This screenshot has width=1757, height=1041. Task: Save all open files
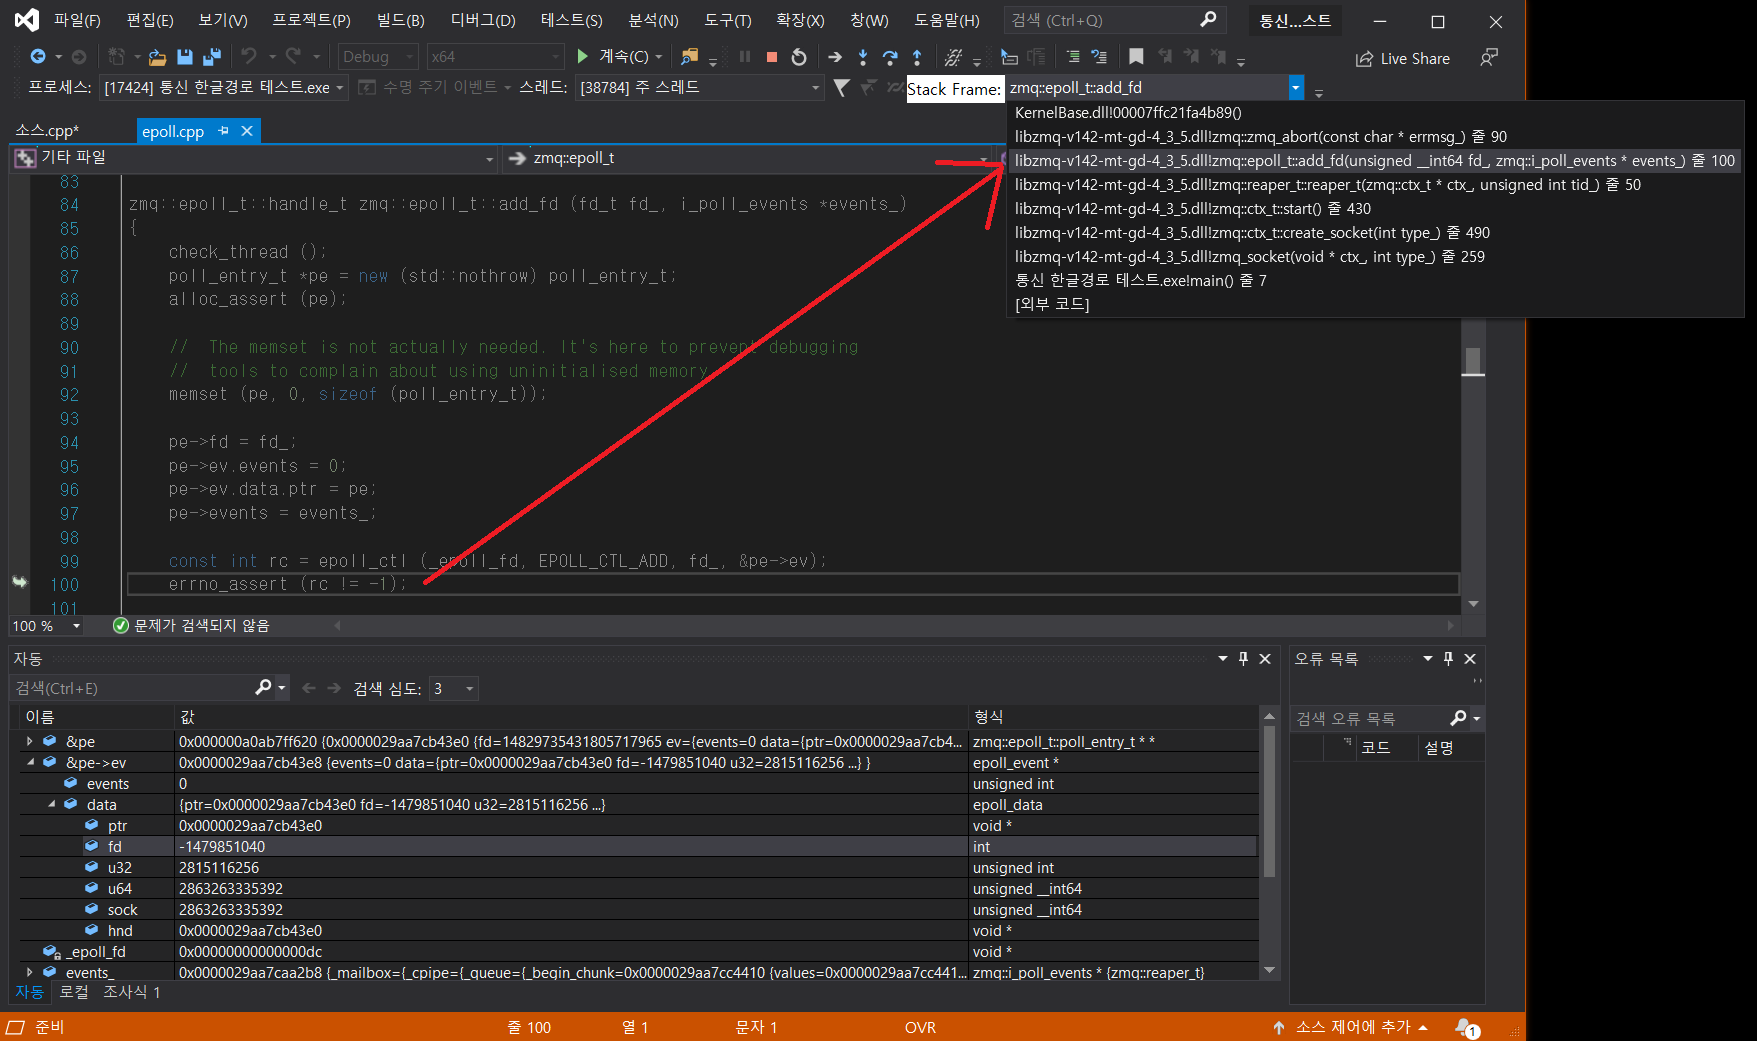(211, 57)
